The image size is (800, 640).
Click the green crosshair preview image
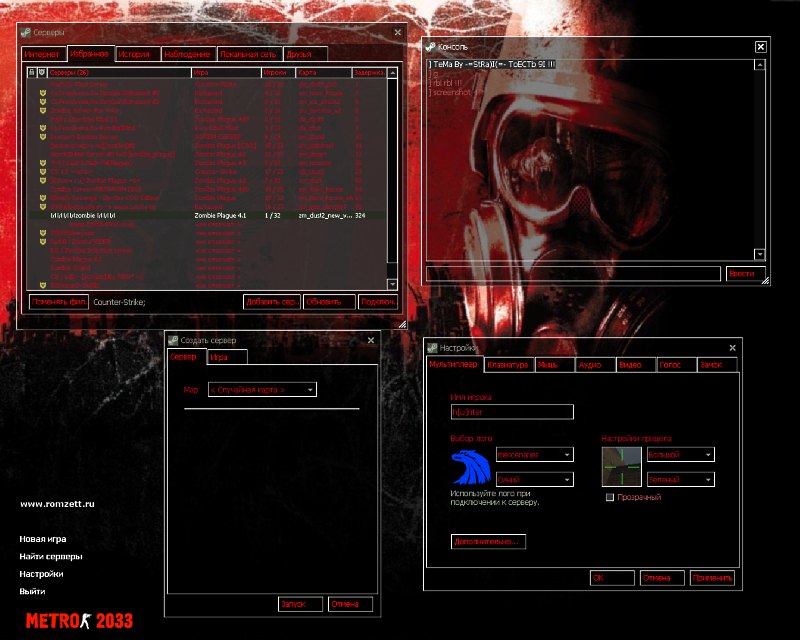click(x=621, y=467)
